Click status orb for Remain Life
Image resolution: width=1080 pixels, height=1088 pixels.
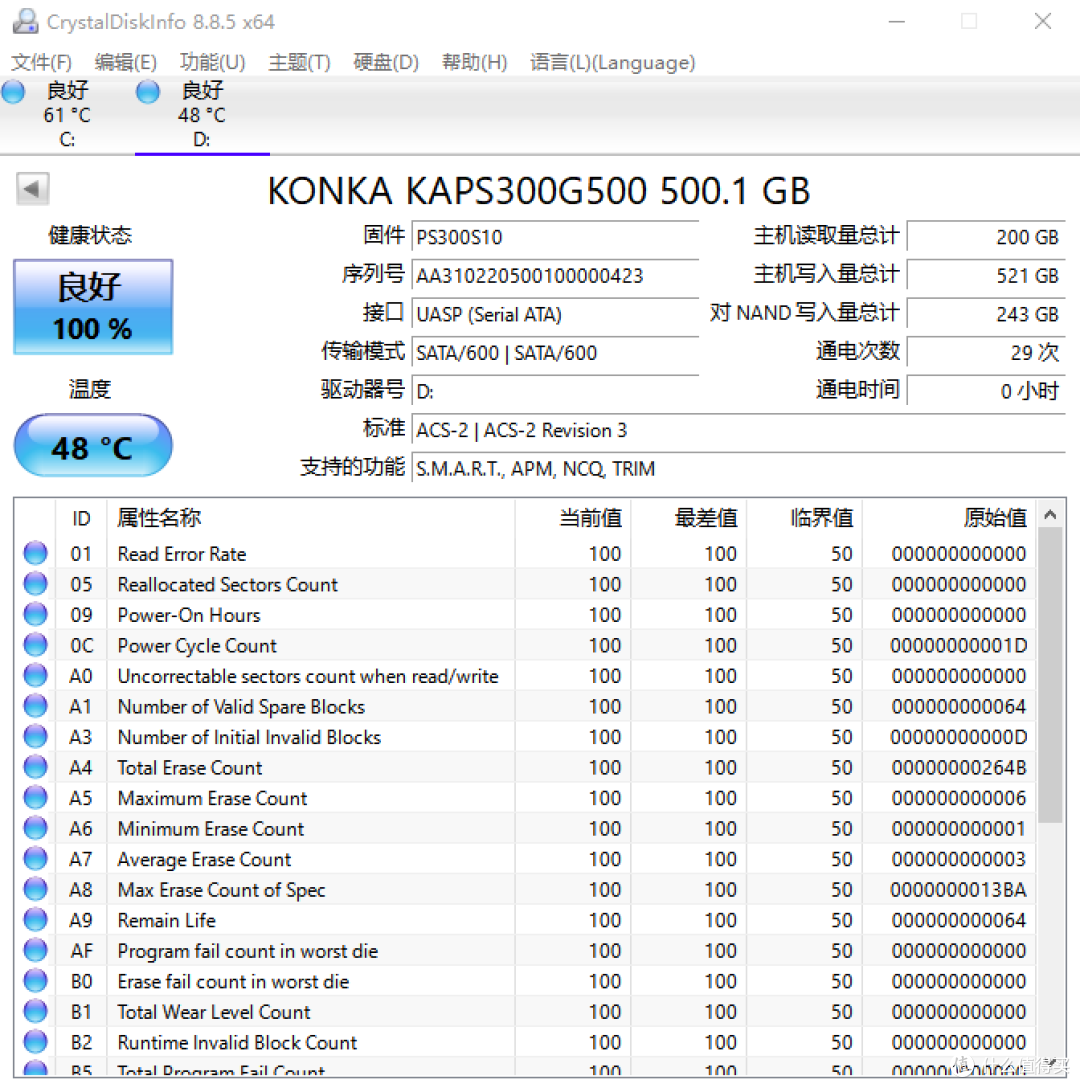pyautogui.click(x=35, y=919)
